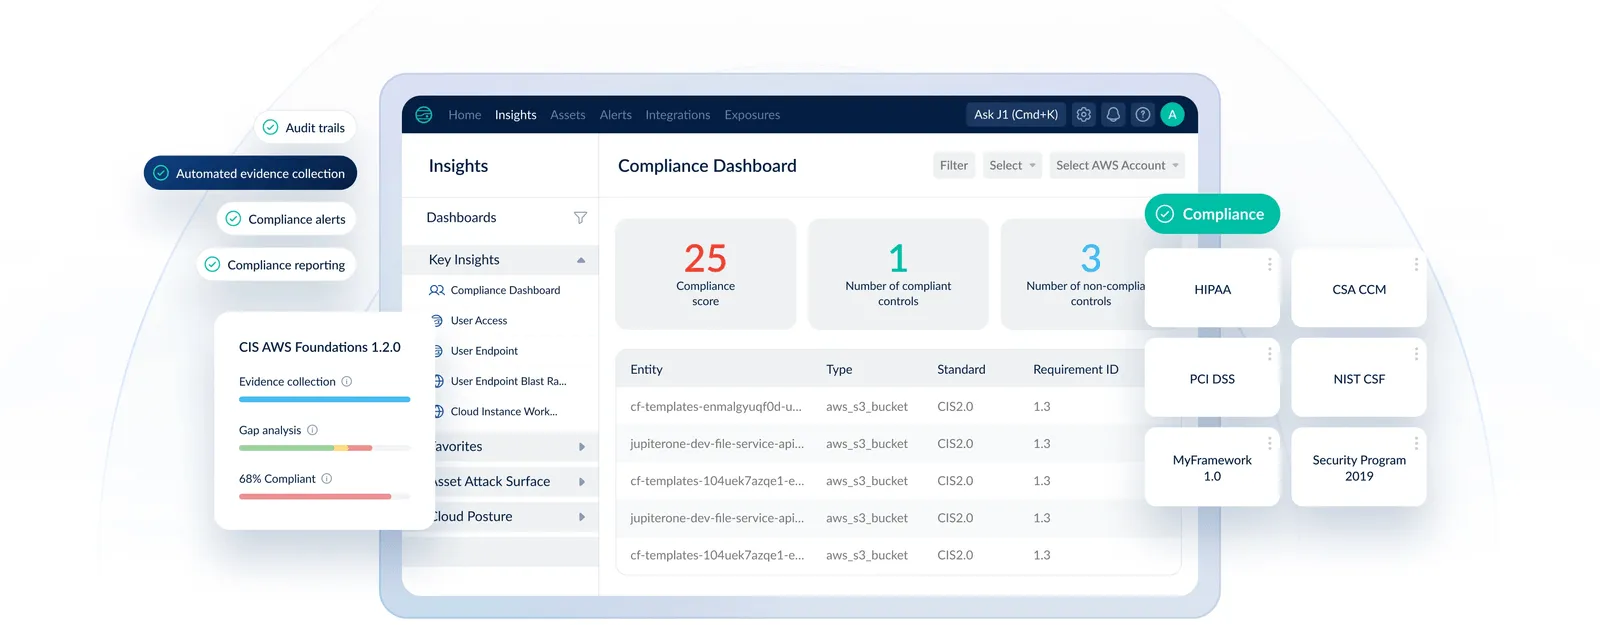Viewport: 1600px width, 625px height.
Task: Open the HIPAA card three-dot menu
Action: (1270, 264)
